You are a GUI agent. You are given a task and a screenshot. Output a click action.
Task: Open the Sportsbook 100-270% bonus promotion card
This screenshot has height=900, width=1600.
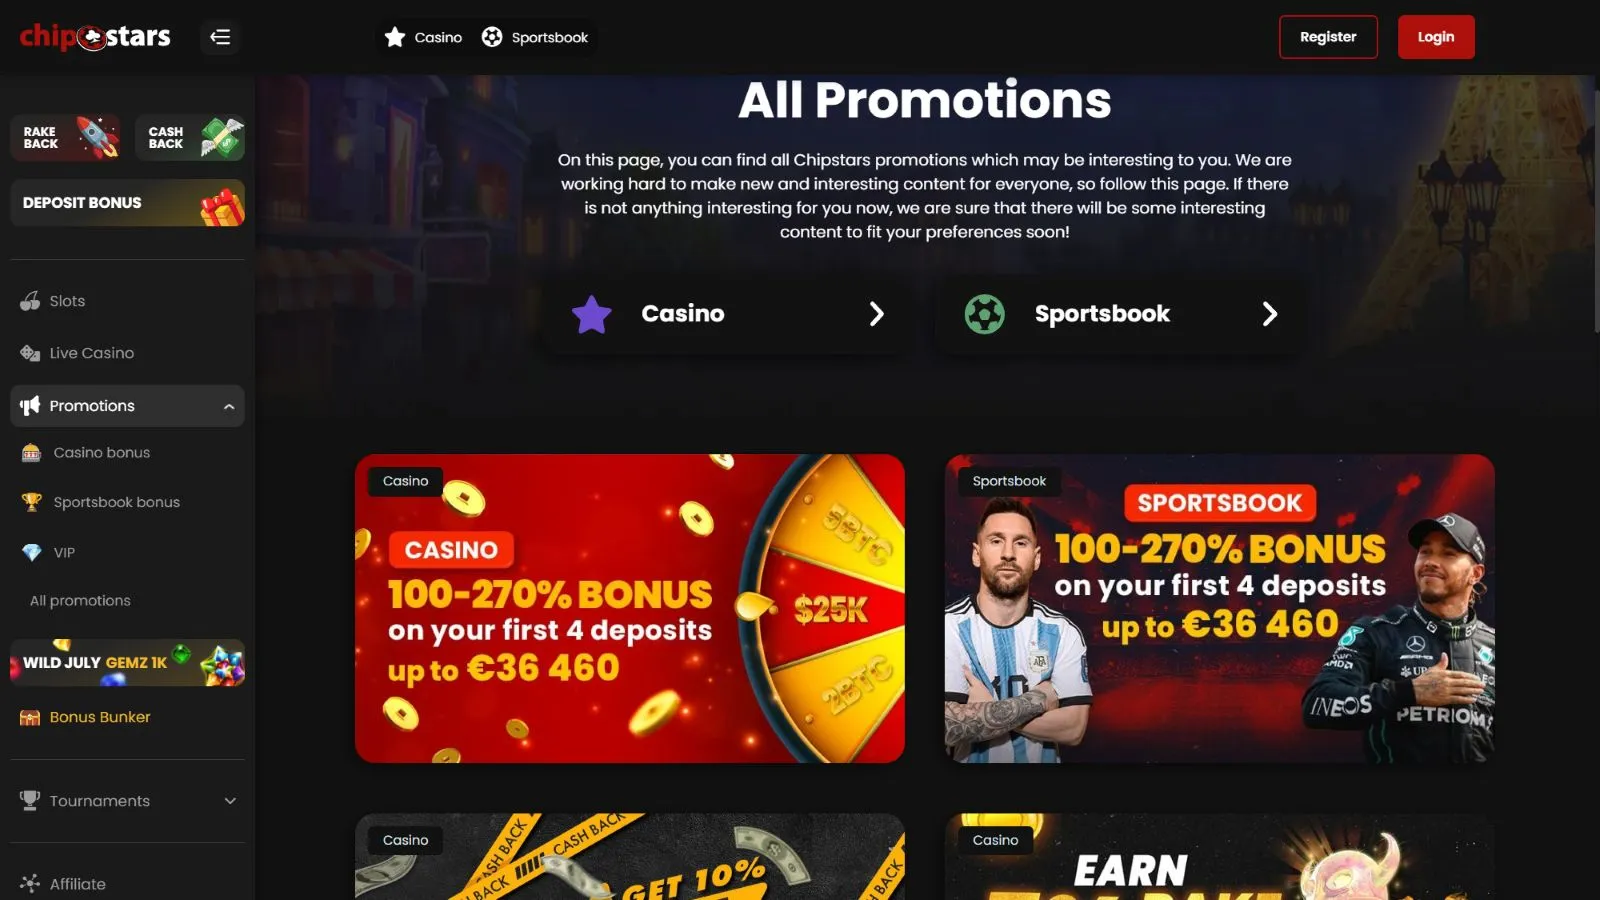coord(1220,608)
